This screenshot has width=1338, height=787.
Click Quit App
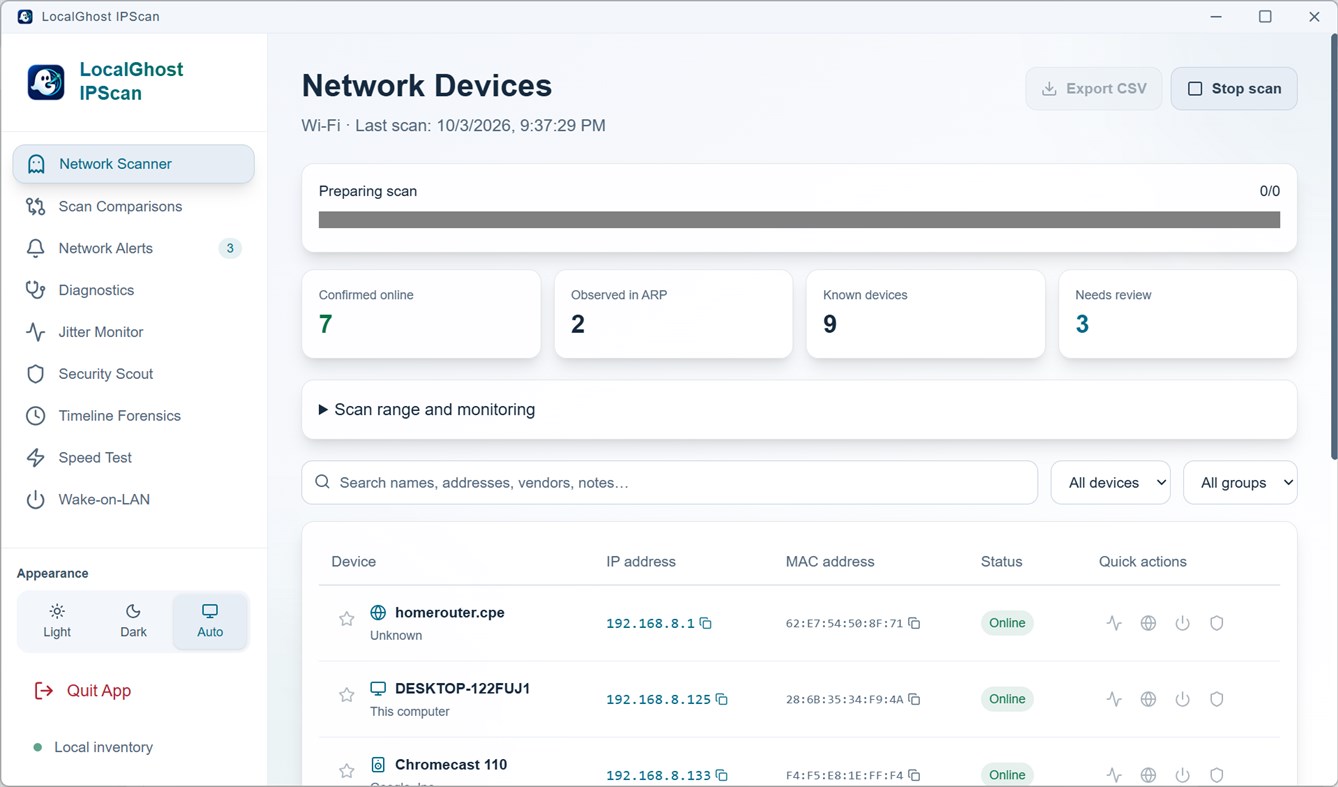click(x=84, y=690)
